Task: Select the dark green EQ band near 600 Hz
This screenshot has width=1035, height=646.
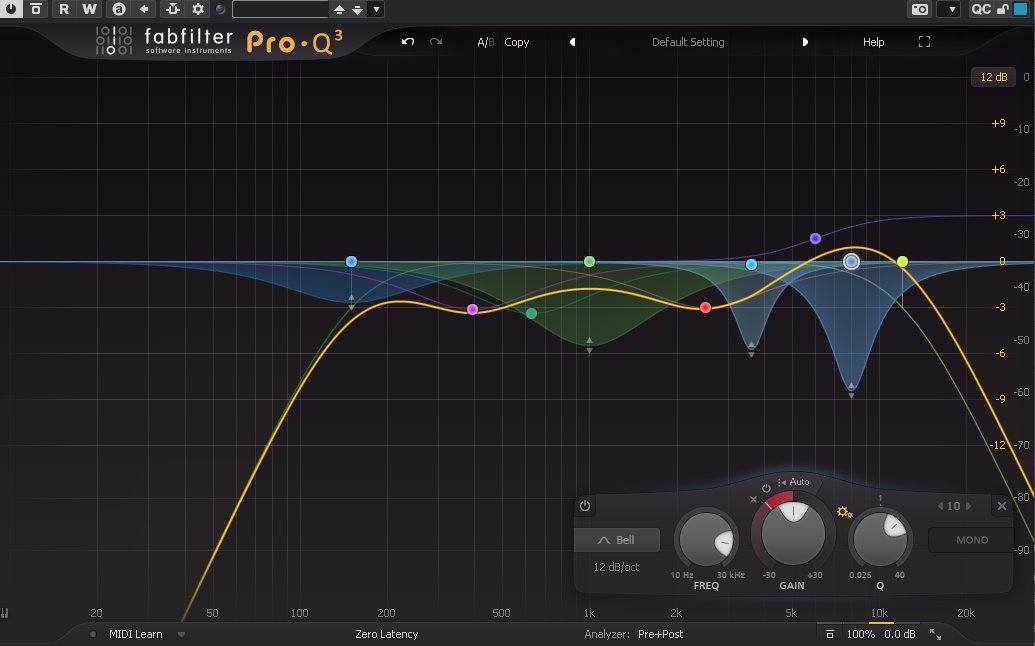Action: pyautogui.click(x=531, y=313)
